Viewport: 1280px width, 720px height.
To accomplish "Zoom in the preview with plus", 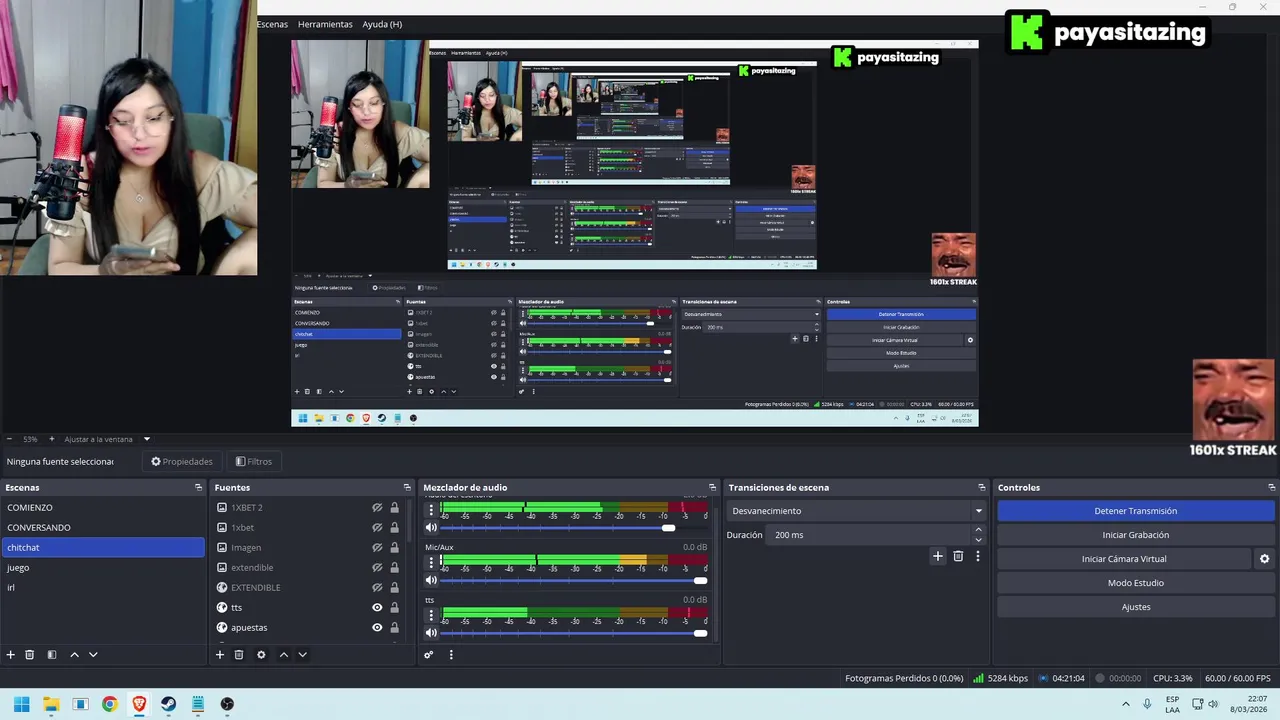I will [51, 439].
